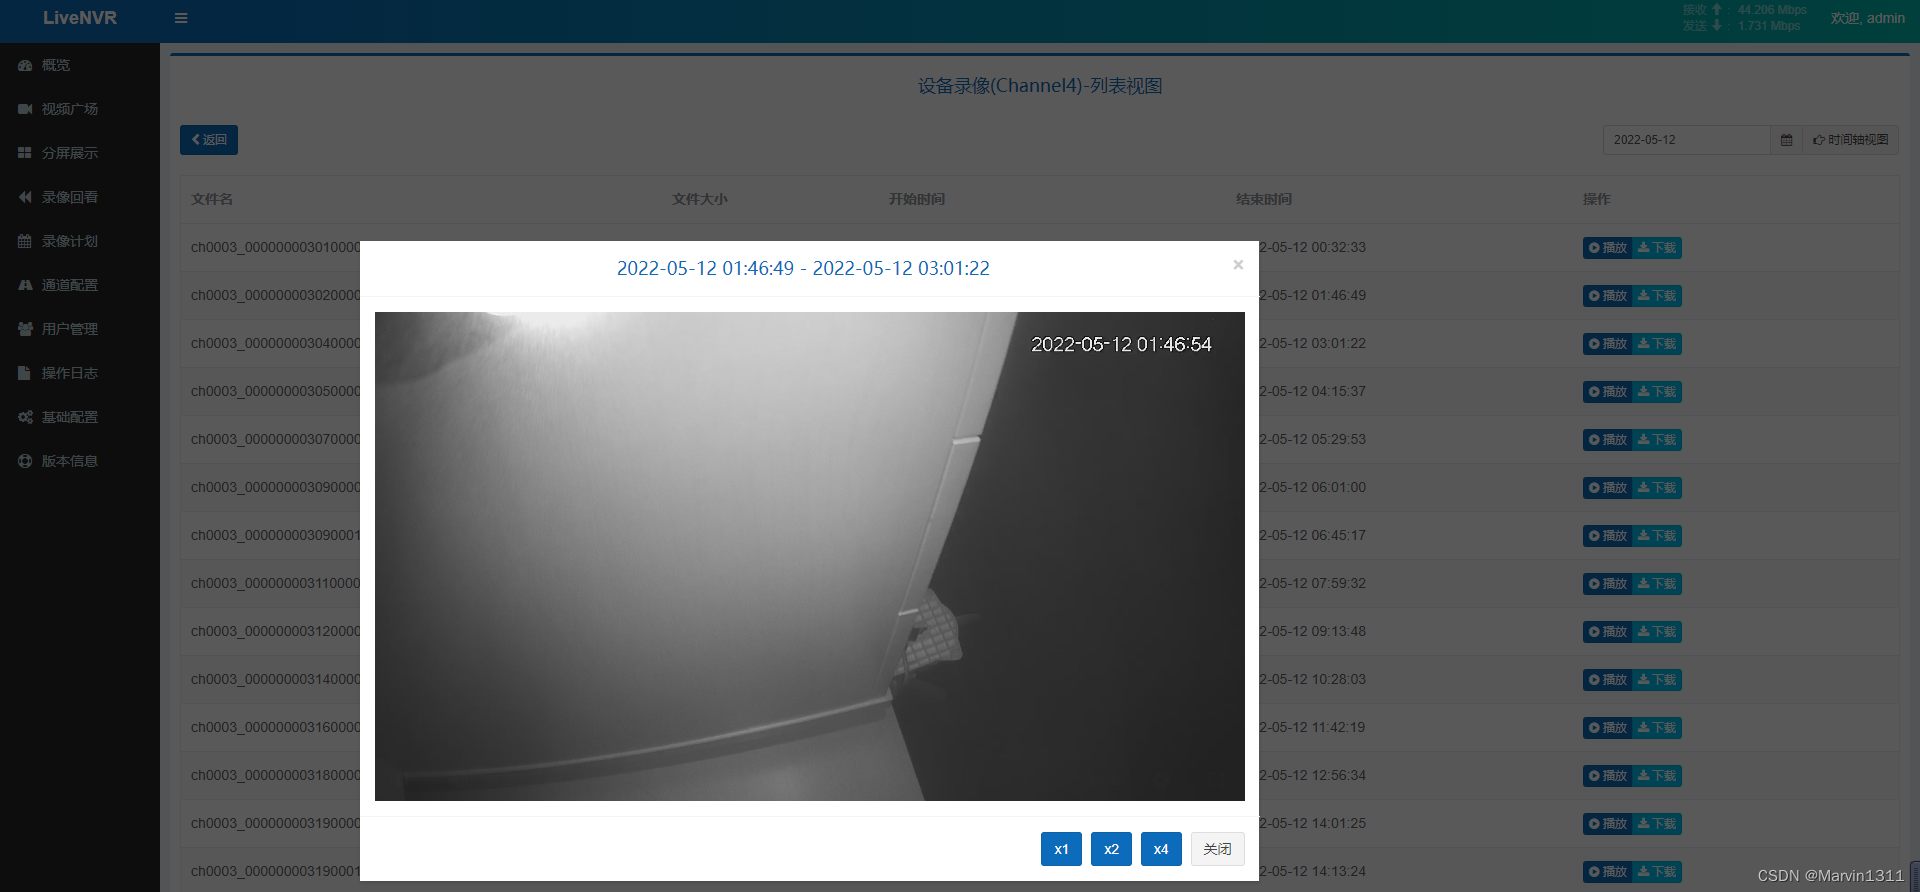Play the recording ending 06:45:17
The image size is (1920, 892).
coord(1607,536)
